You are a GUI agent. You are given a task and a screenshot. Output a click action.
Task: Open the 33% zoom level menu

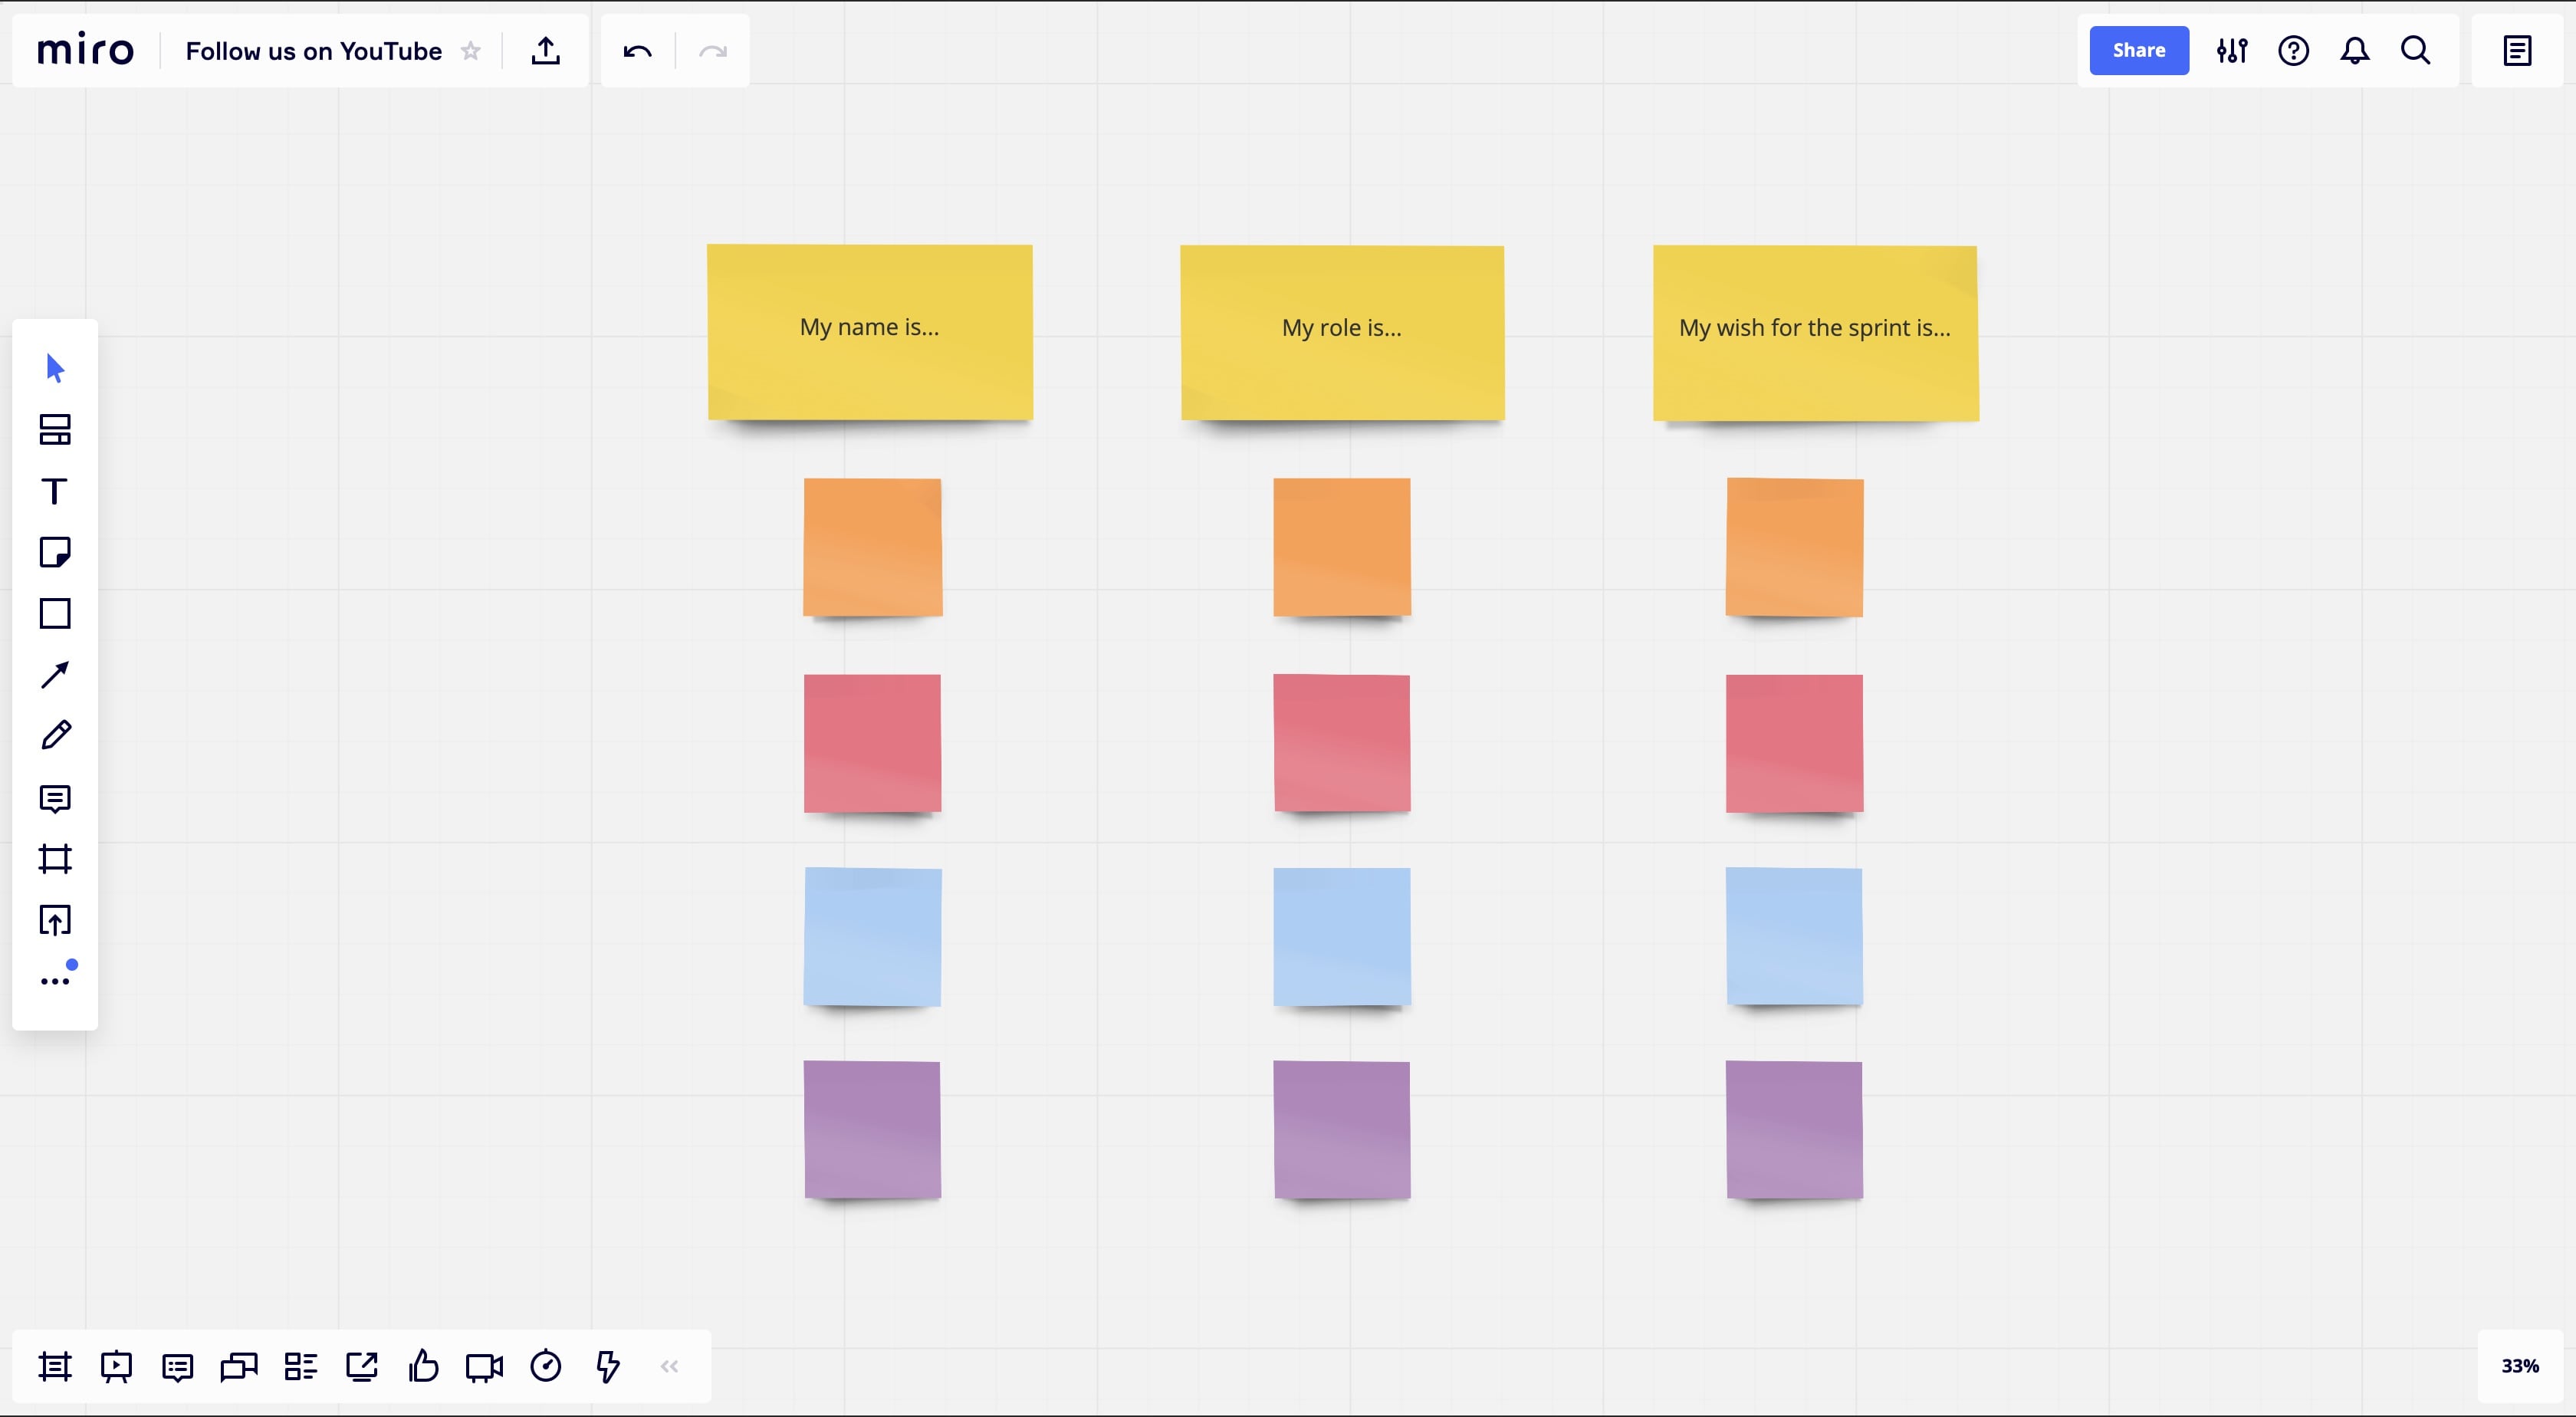2519,1366
